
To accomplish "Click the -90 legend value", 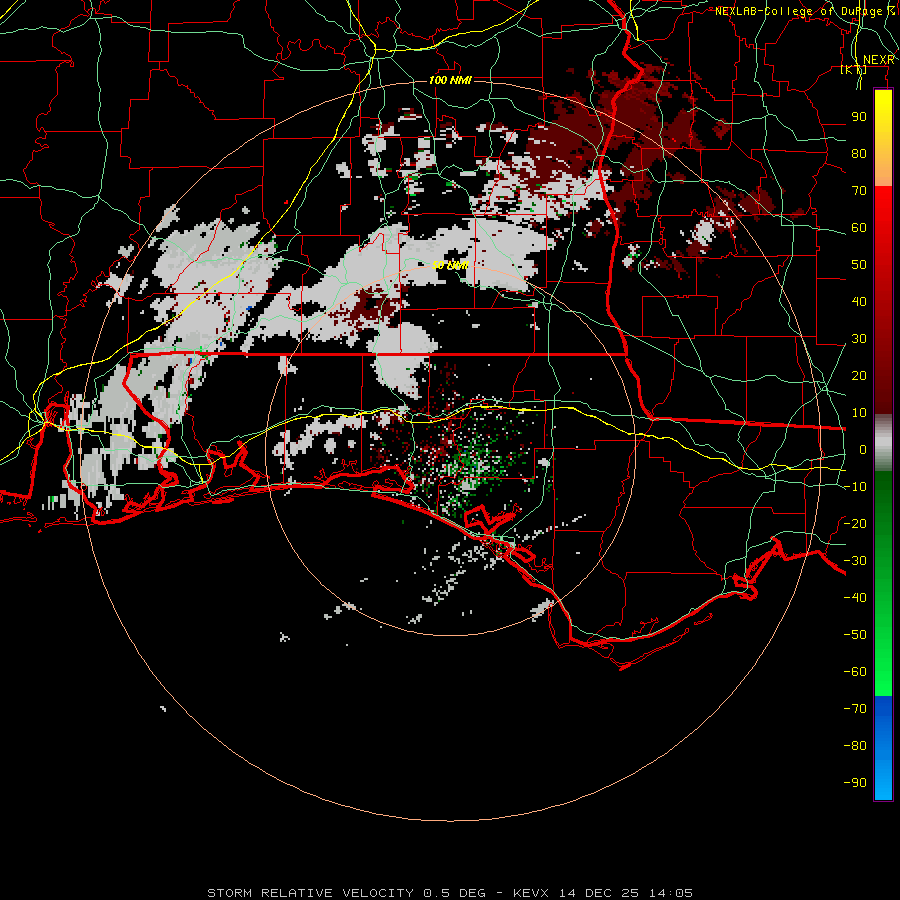I will point(855,783).
